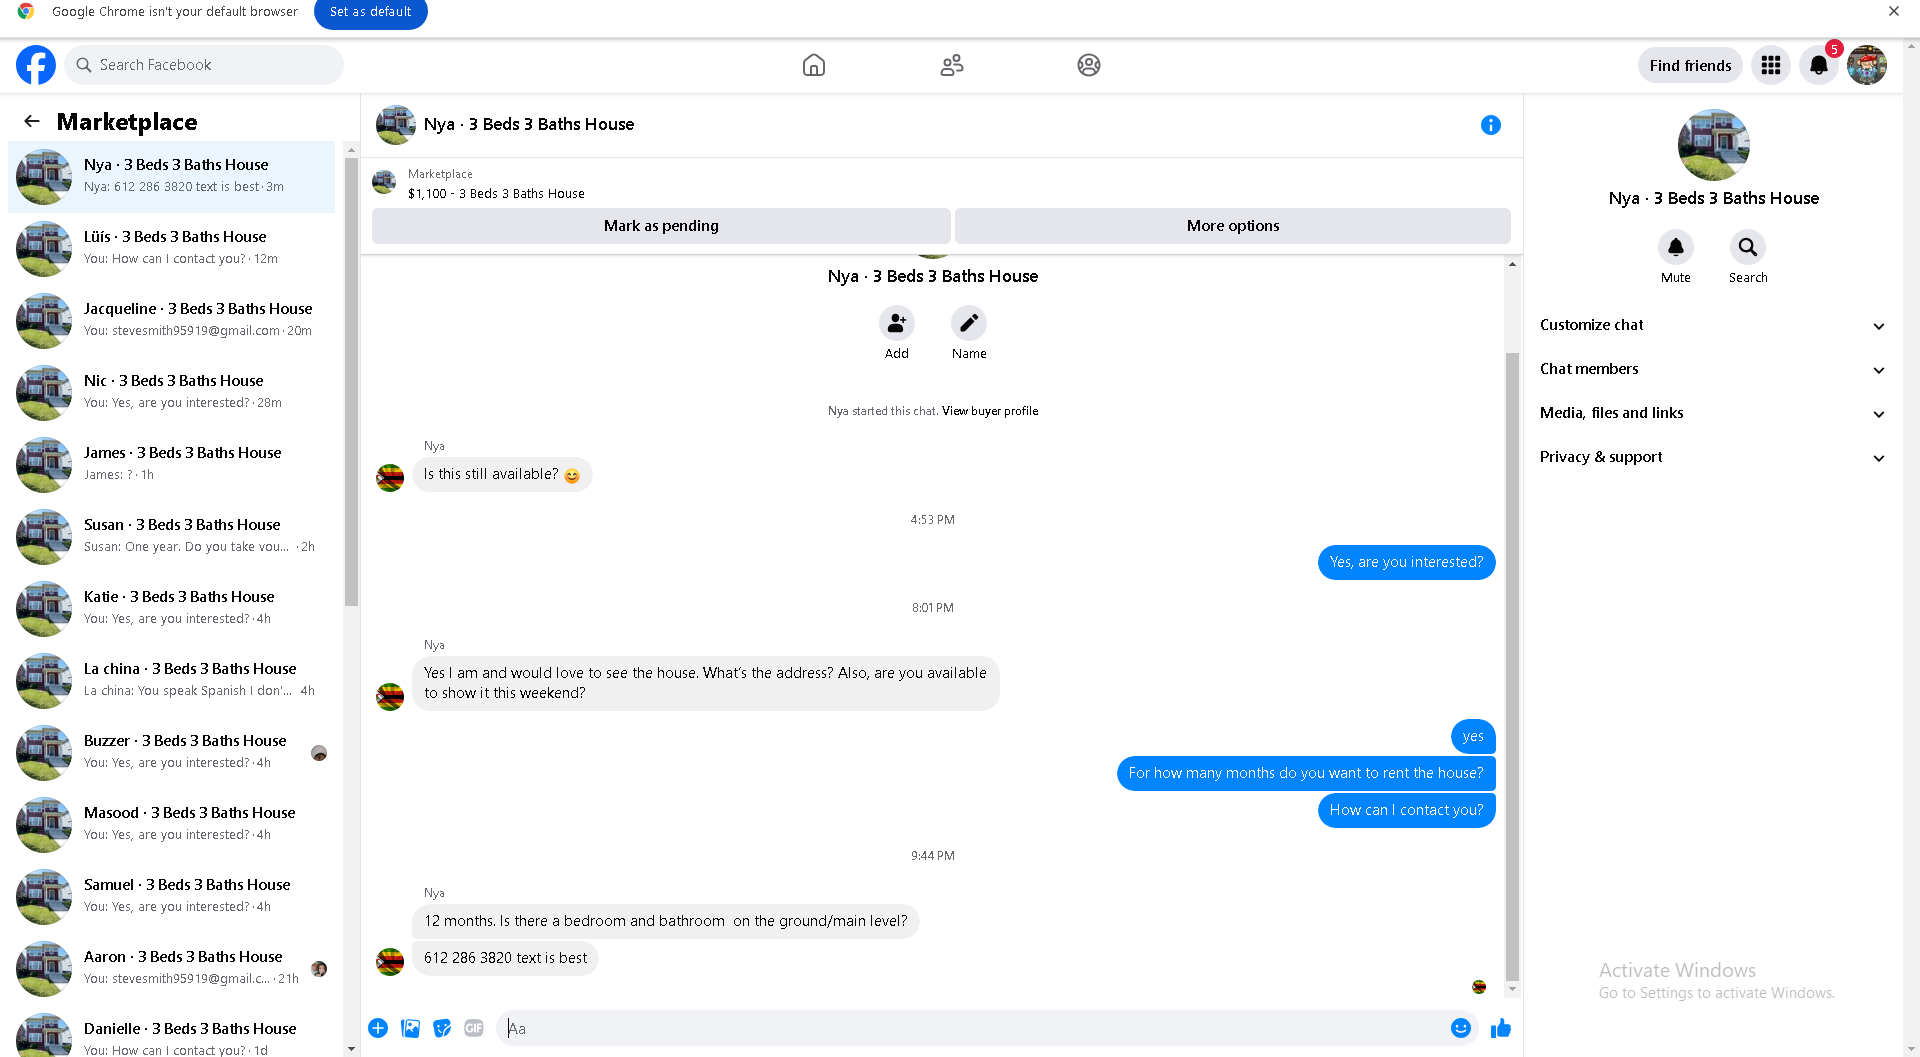Attach a file with the photo icon
This screenshot has width=1920, height=1057.
pyautogui.click(x=410, y=1028)
